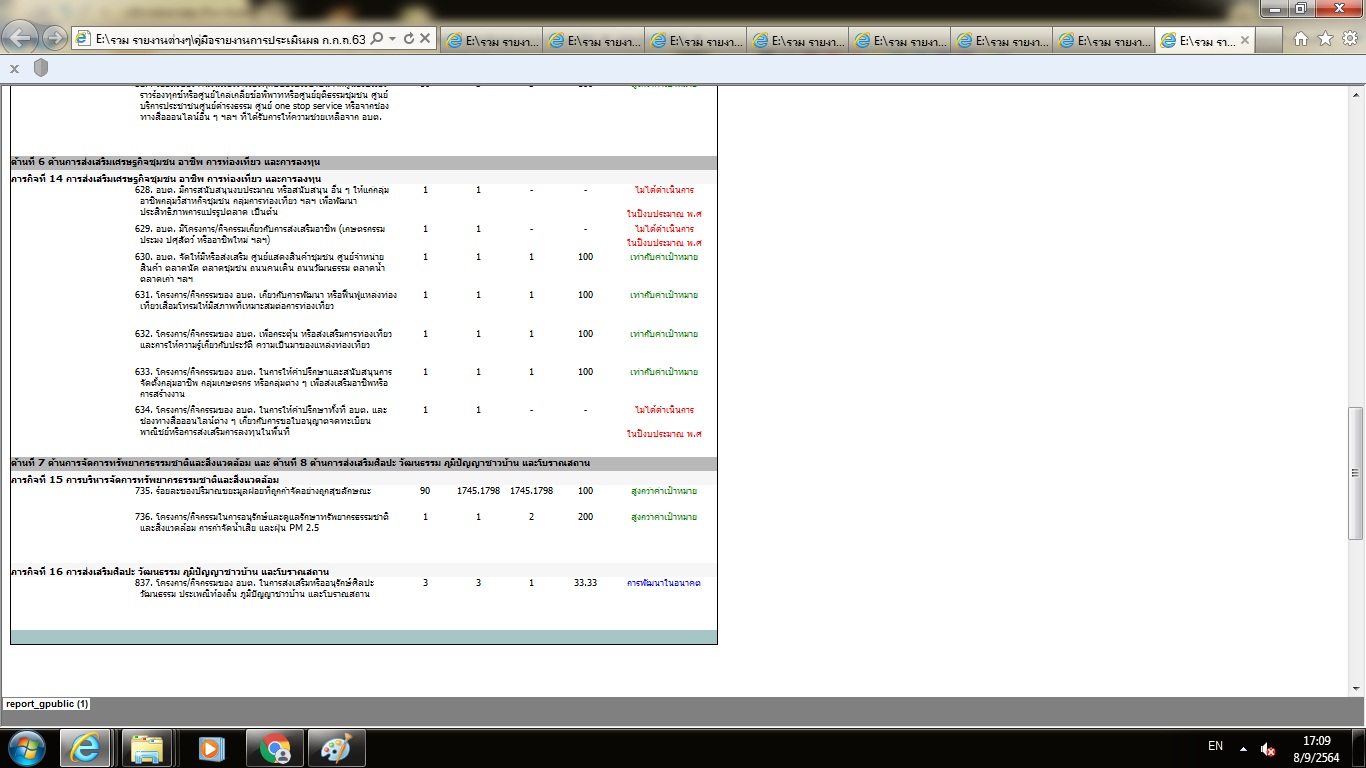Open Google Chrome from the taskbar
The height and width of the screenshot is (768, 1366).
(x=276, y=748)
